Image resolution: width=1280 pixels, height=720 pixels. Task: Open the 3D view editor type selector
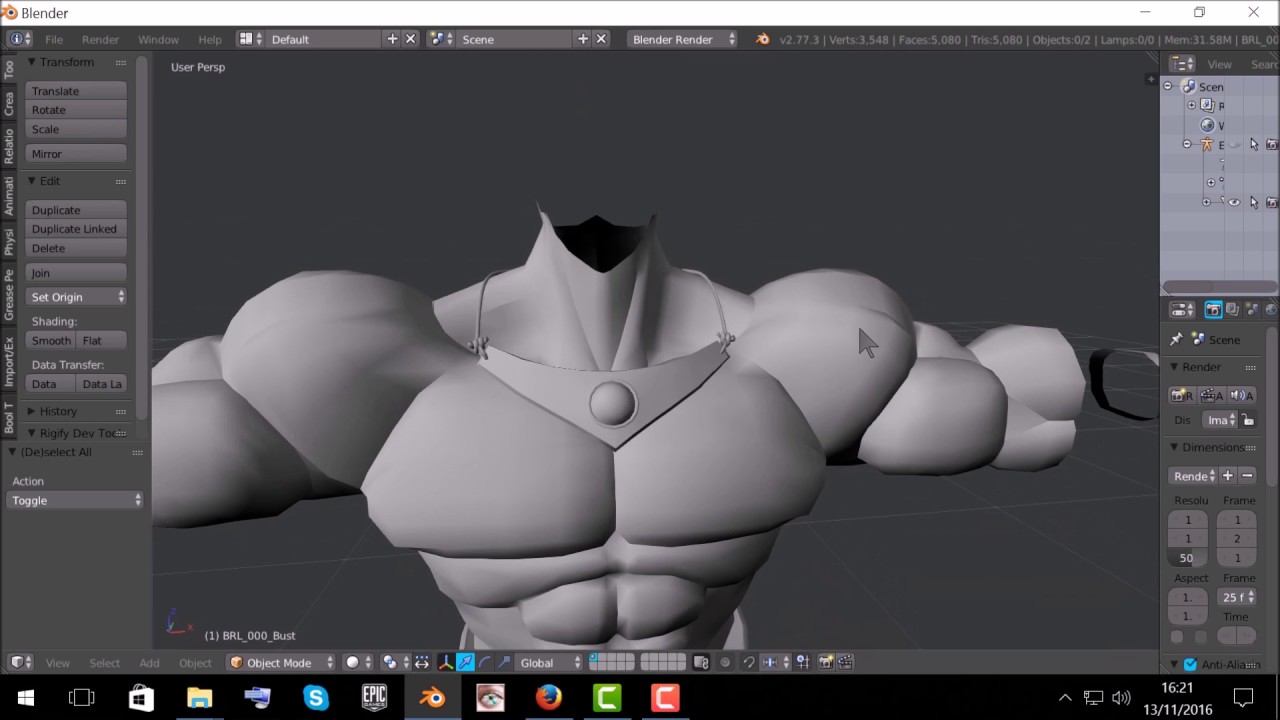click(20, 662)
